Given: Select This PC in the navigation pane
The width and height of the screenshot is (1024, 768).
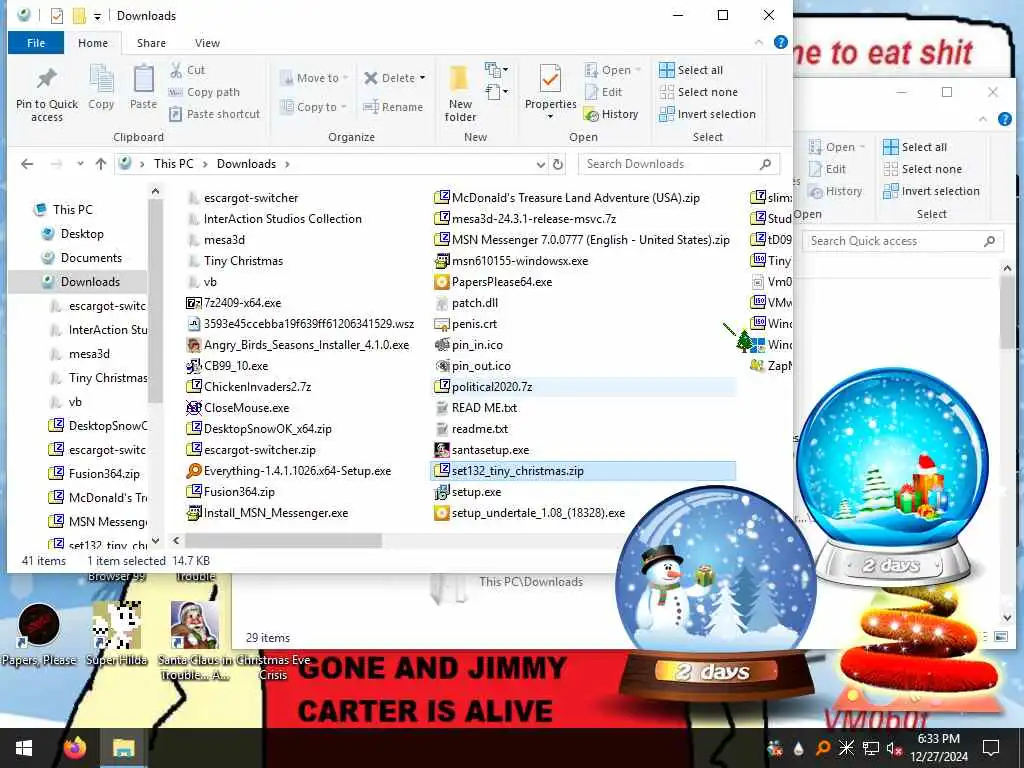Looking at the screenshot, I should click(72, 210).
